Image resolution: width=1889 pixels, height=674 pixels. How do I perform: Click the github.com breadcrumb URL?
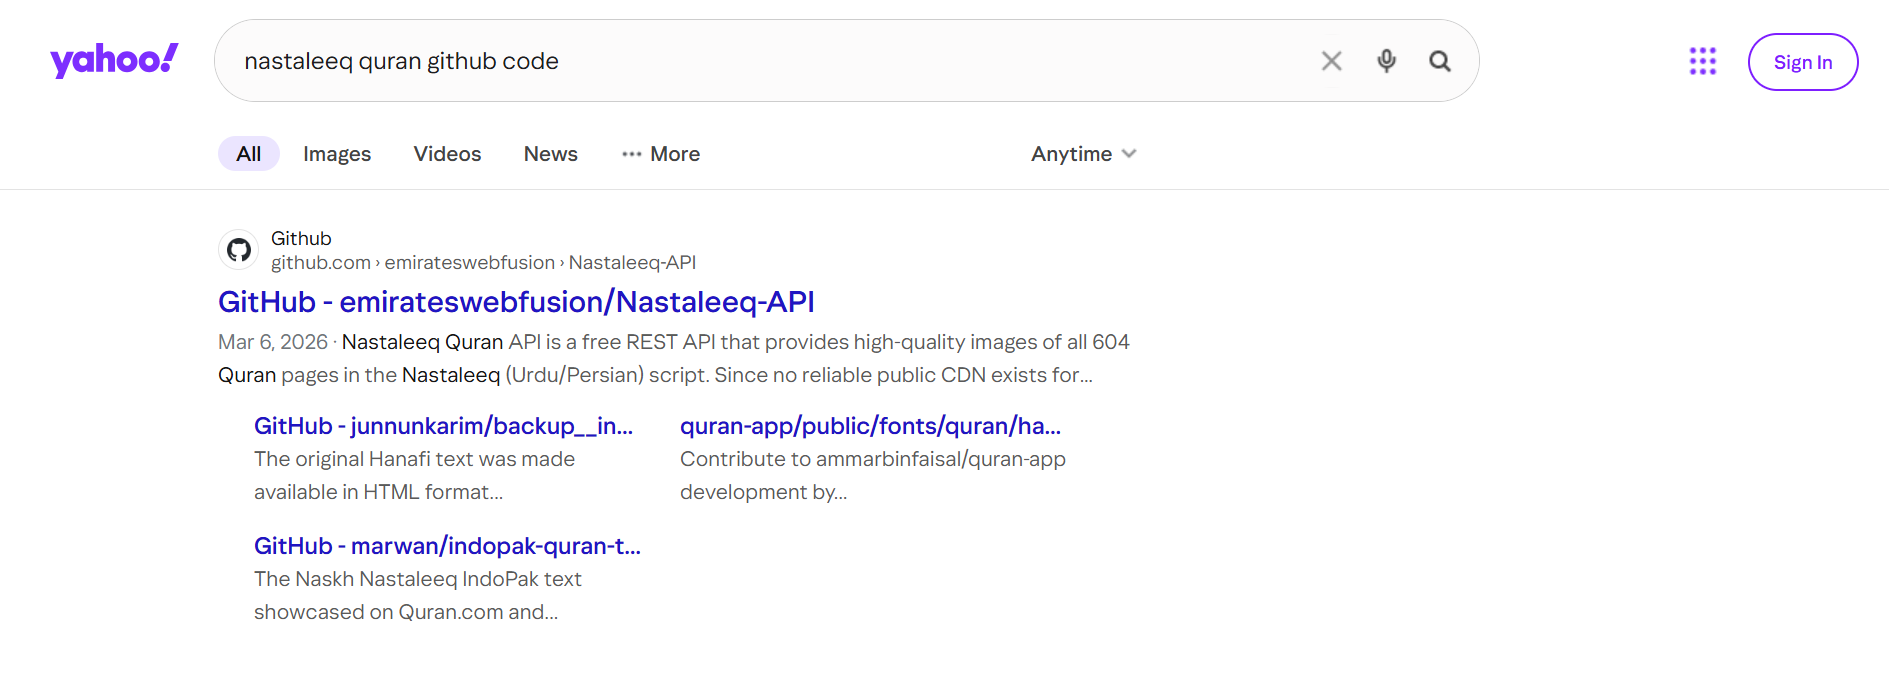click(x=321, y=263)
